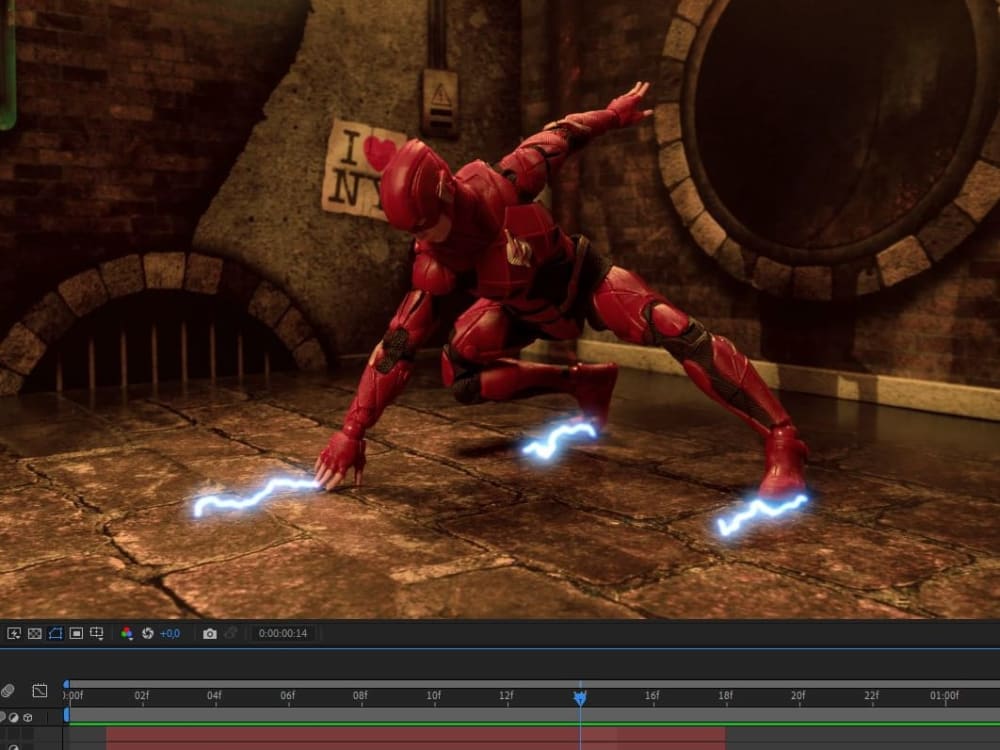Toggle the transparency grid
Screen dimensions: 1000x750
[35, 633]
